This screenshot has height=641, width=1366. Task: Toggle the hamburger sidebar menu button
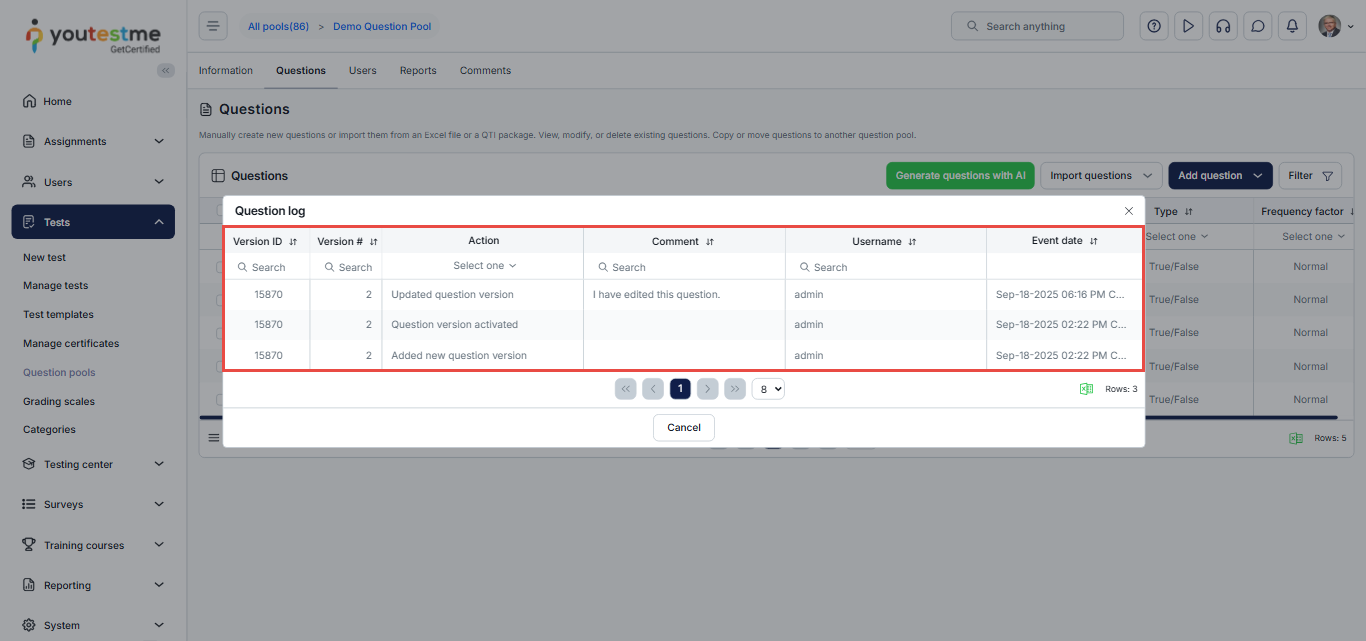(213, 26)
